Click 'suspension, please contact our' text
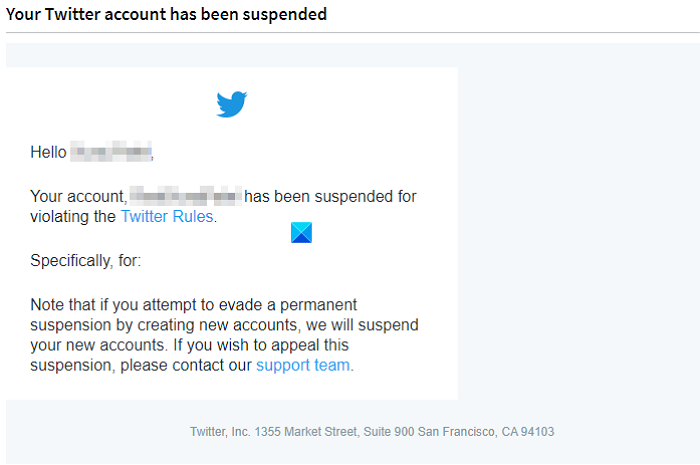Image resolution: width=700 pixels, height=465 pixels. pos(141,365)
